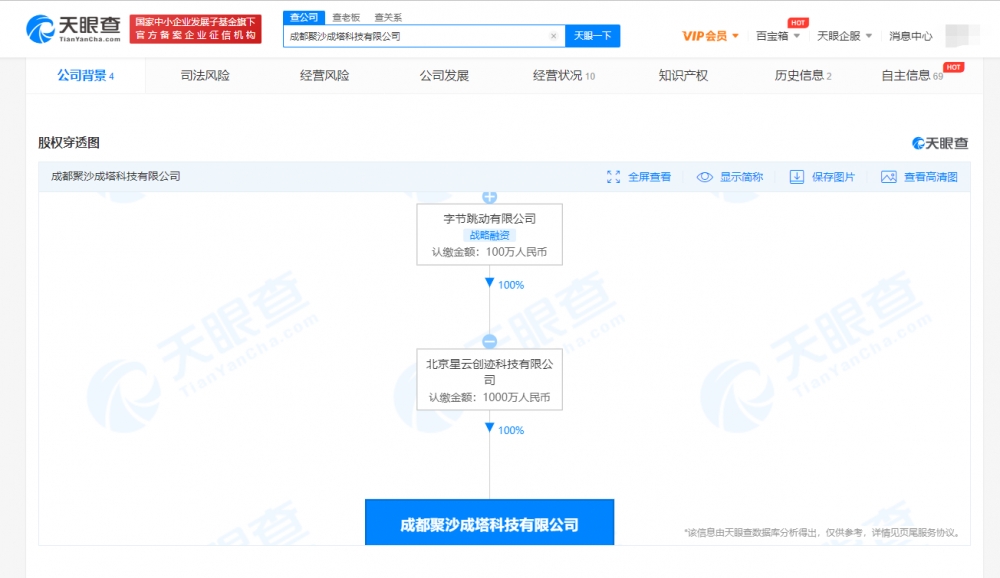Image resolution: width=1000 pixels, height=578 pixels.
Task: Switch to the 经营状况 tab
Action: (564, 75)
